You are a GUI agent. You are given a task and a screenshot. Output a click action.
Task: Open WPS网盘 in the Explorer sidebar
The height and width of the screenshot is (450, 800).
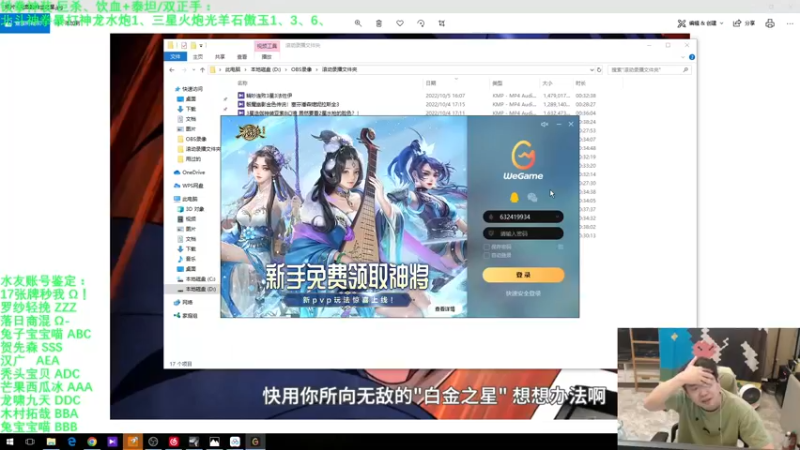[x=188, y=186]
